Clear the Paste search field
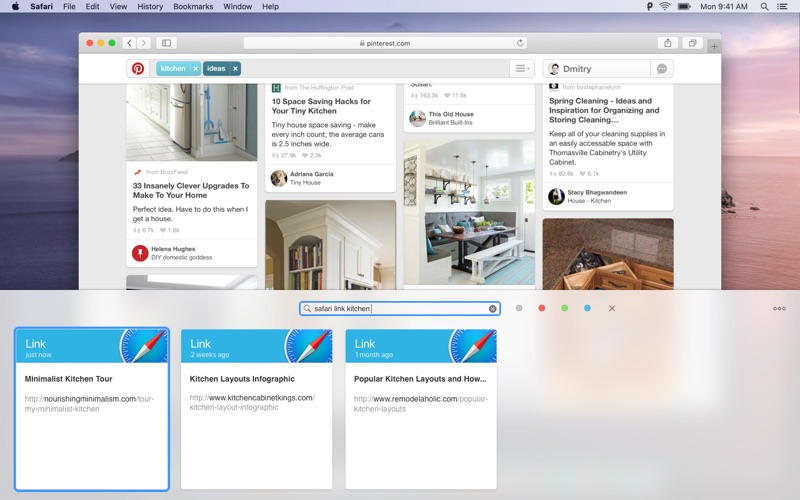Image resolution: width=800 pixels, height=500 pixels. 492,309
